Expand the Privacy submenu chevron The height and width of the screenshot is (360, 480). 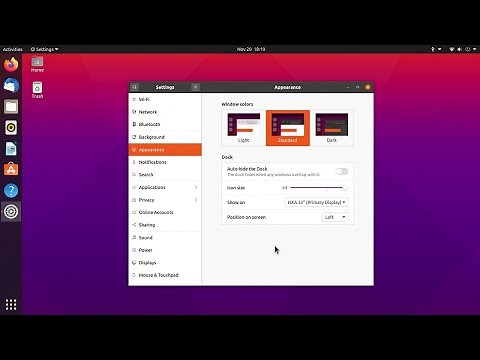tap(196, 200)
